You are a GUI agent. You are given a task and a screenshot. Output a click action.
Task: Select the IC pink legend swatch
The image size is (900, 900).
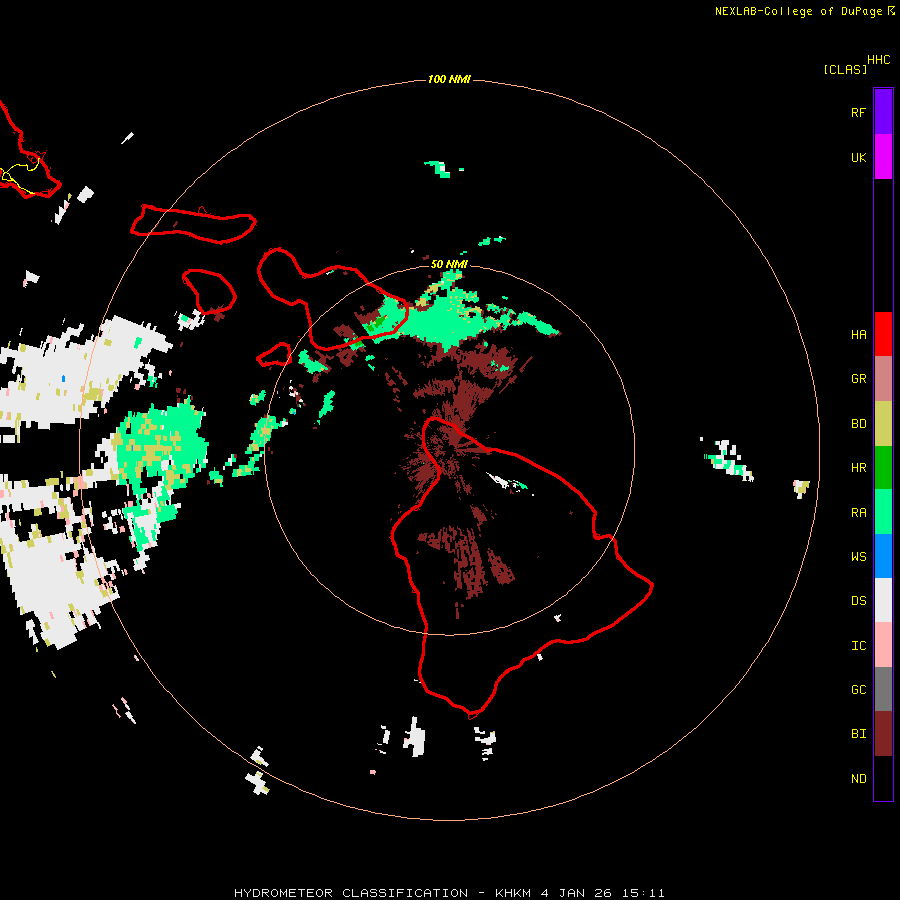coord(883,645)
